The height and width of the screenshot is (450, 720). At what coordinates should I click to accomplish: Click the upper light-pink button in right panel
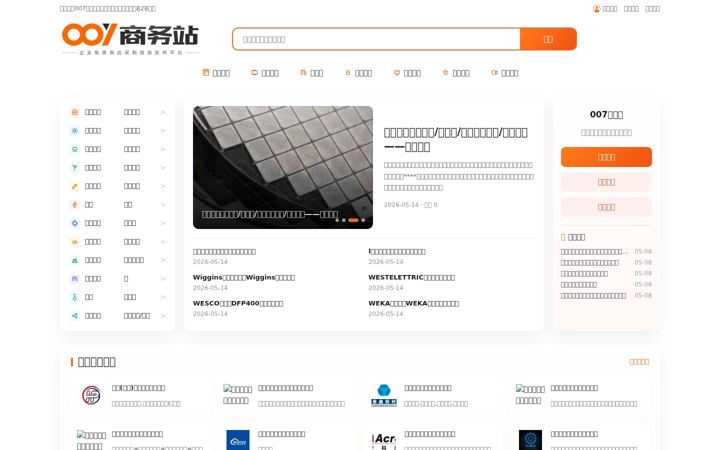click(606, 182)
